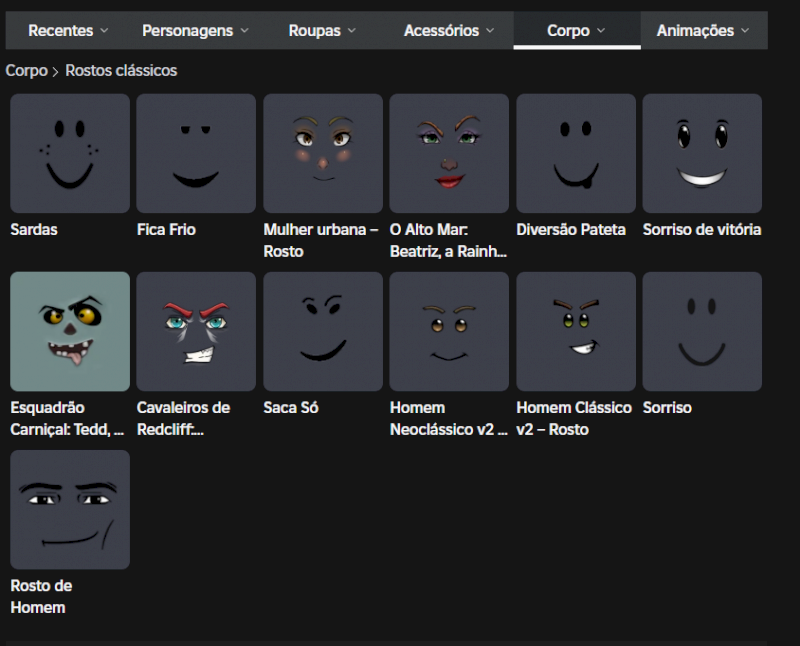Click the Sorriso de vitória title
The image size is (800, 646).
[x=702, y=230]
